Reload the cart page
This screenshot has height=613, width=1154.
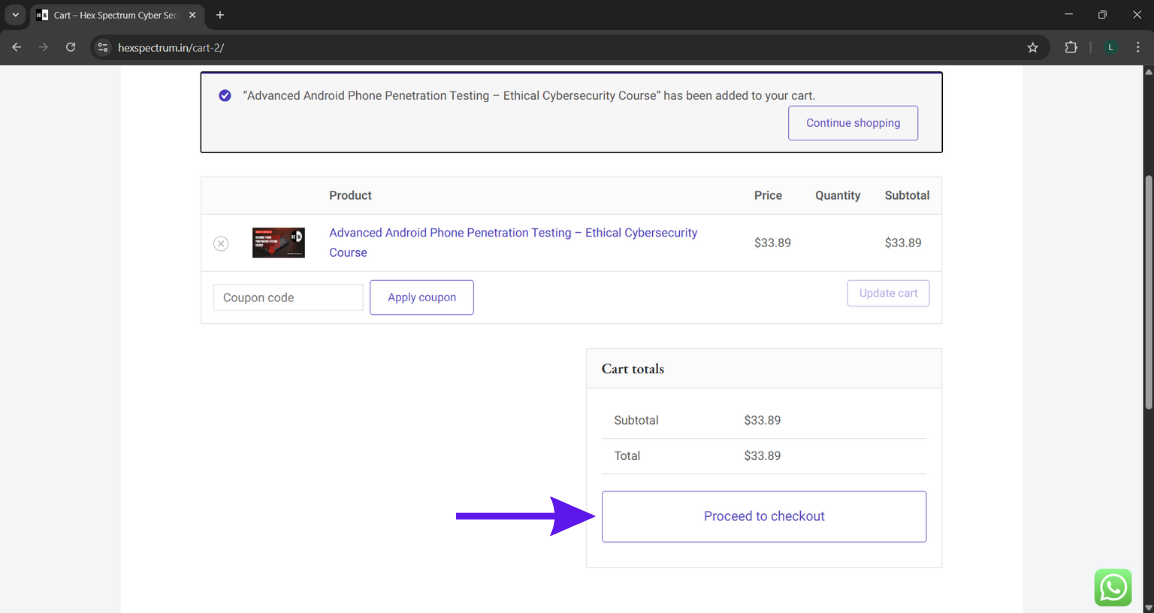coord(70,47)
